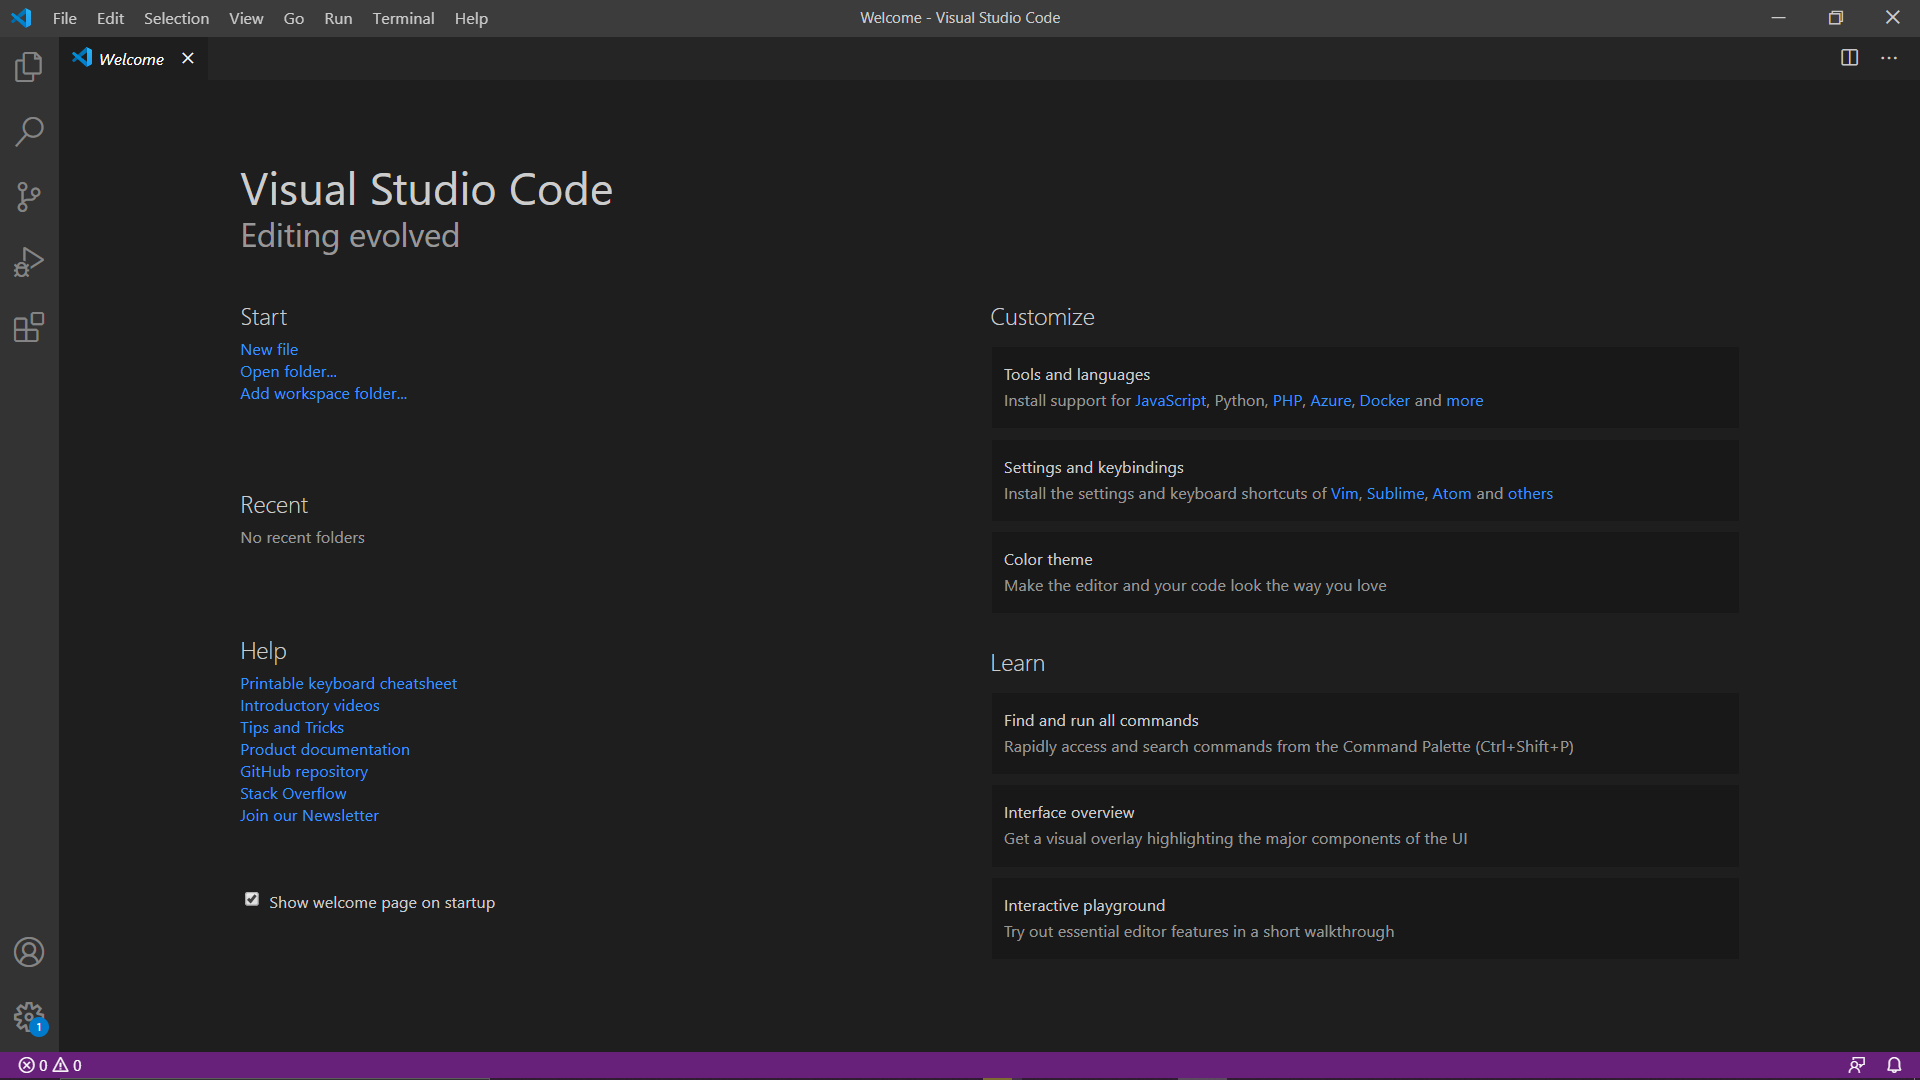Open the Selection menu
This screenshot has height=1080, width=1920.
176,18
